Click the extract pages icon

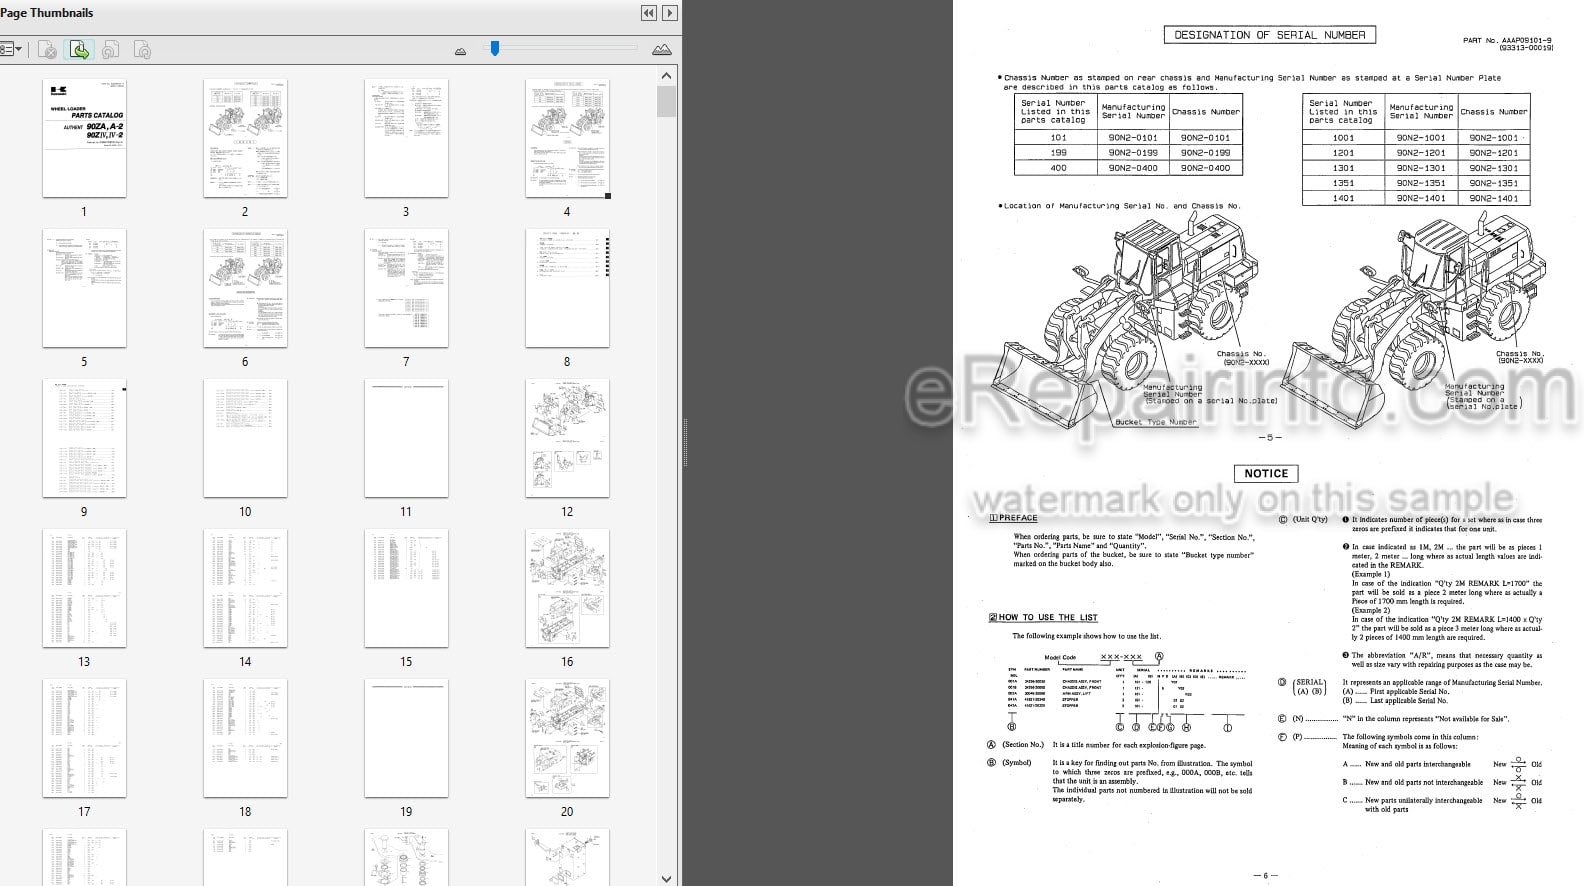coord(79,49)
